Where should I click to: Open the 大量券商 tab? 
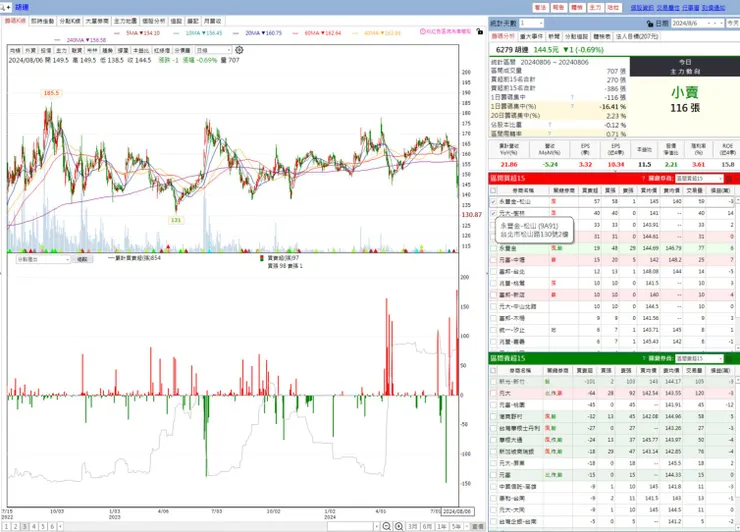(97, 21)
